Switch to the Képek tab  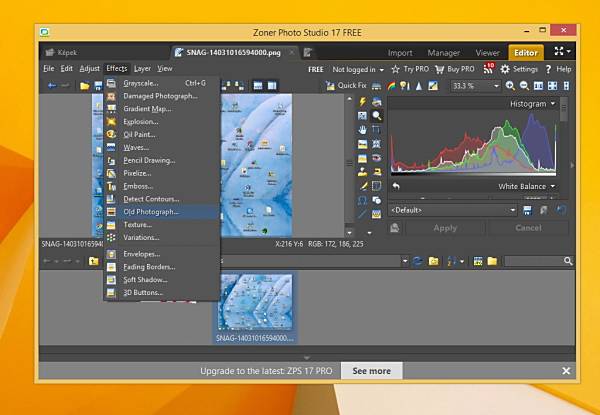pos(67,52)
